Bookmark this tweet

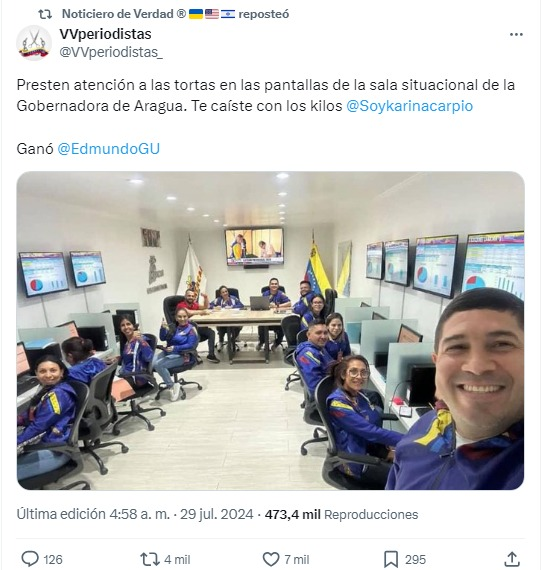(x=391, y=559)
